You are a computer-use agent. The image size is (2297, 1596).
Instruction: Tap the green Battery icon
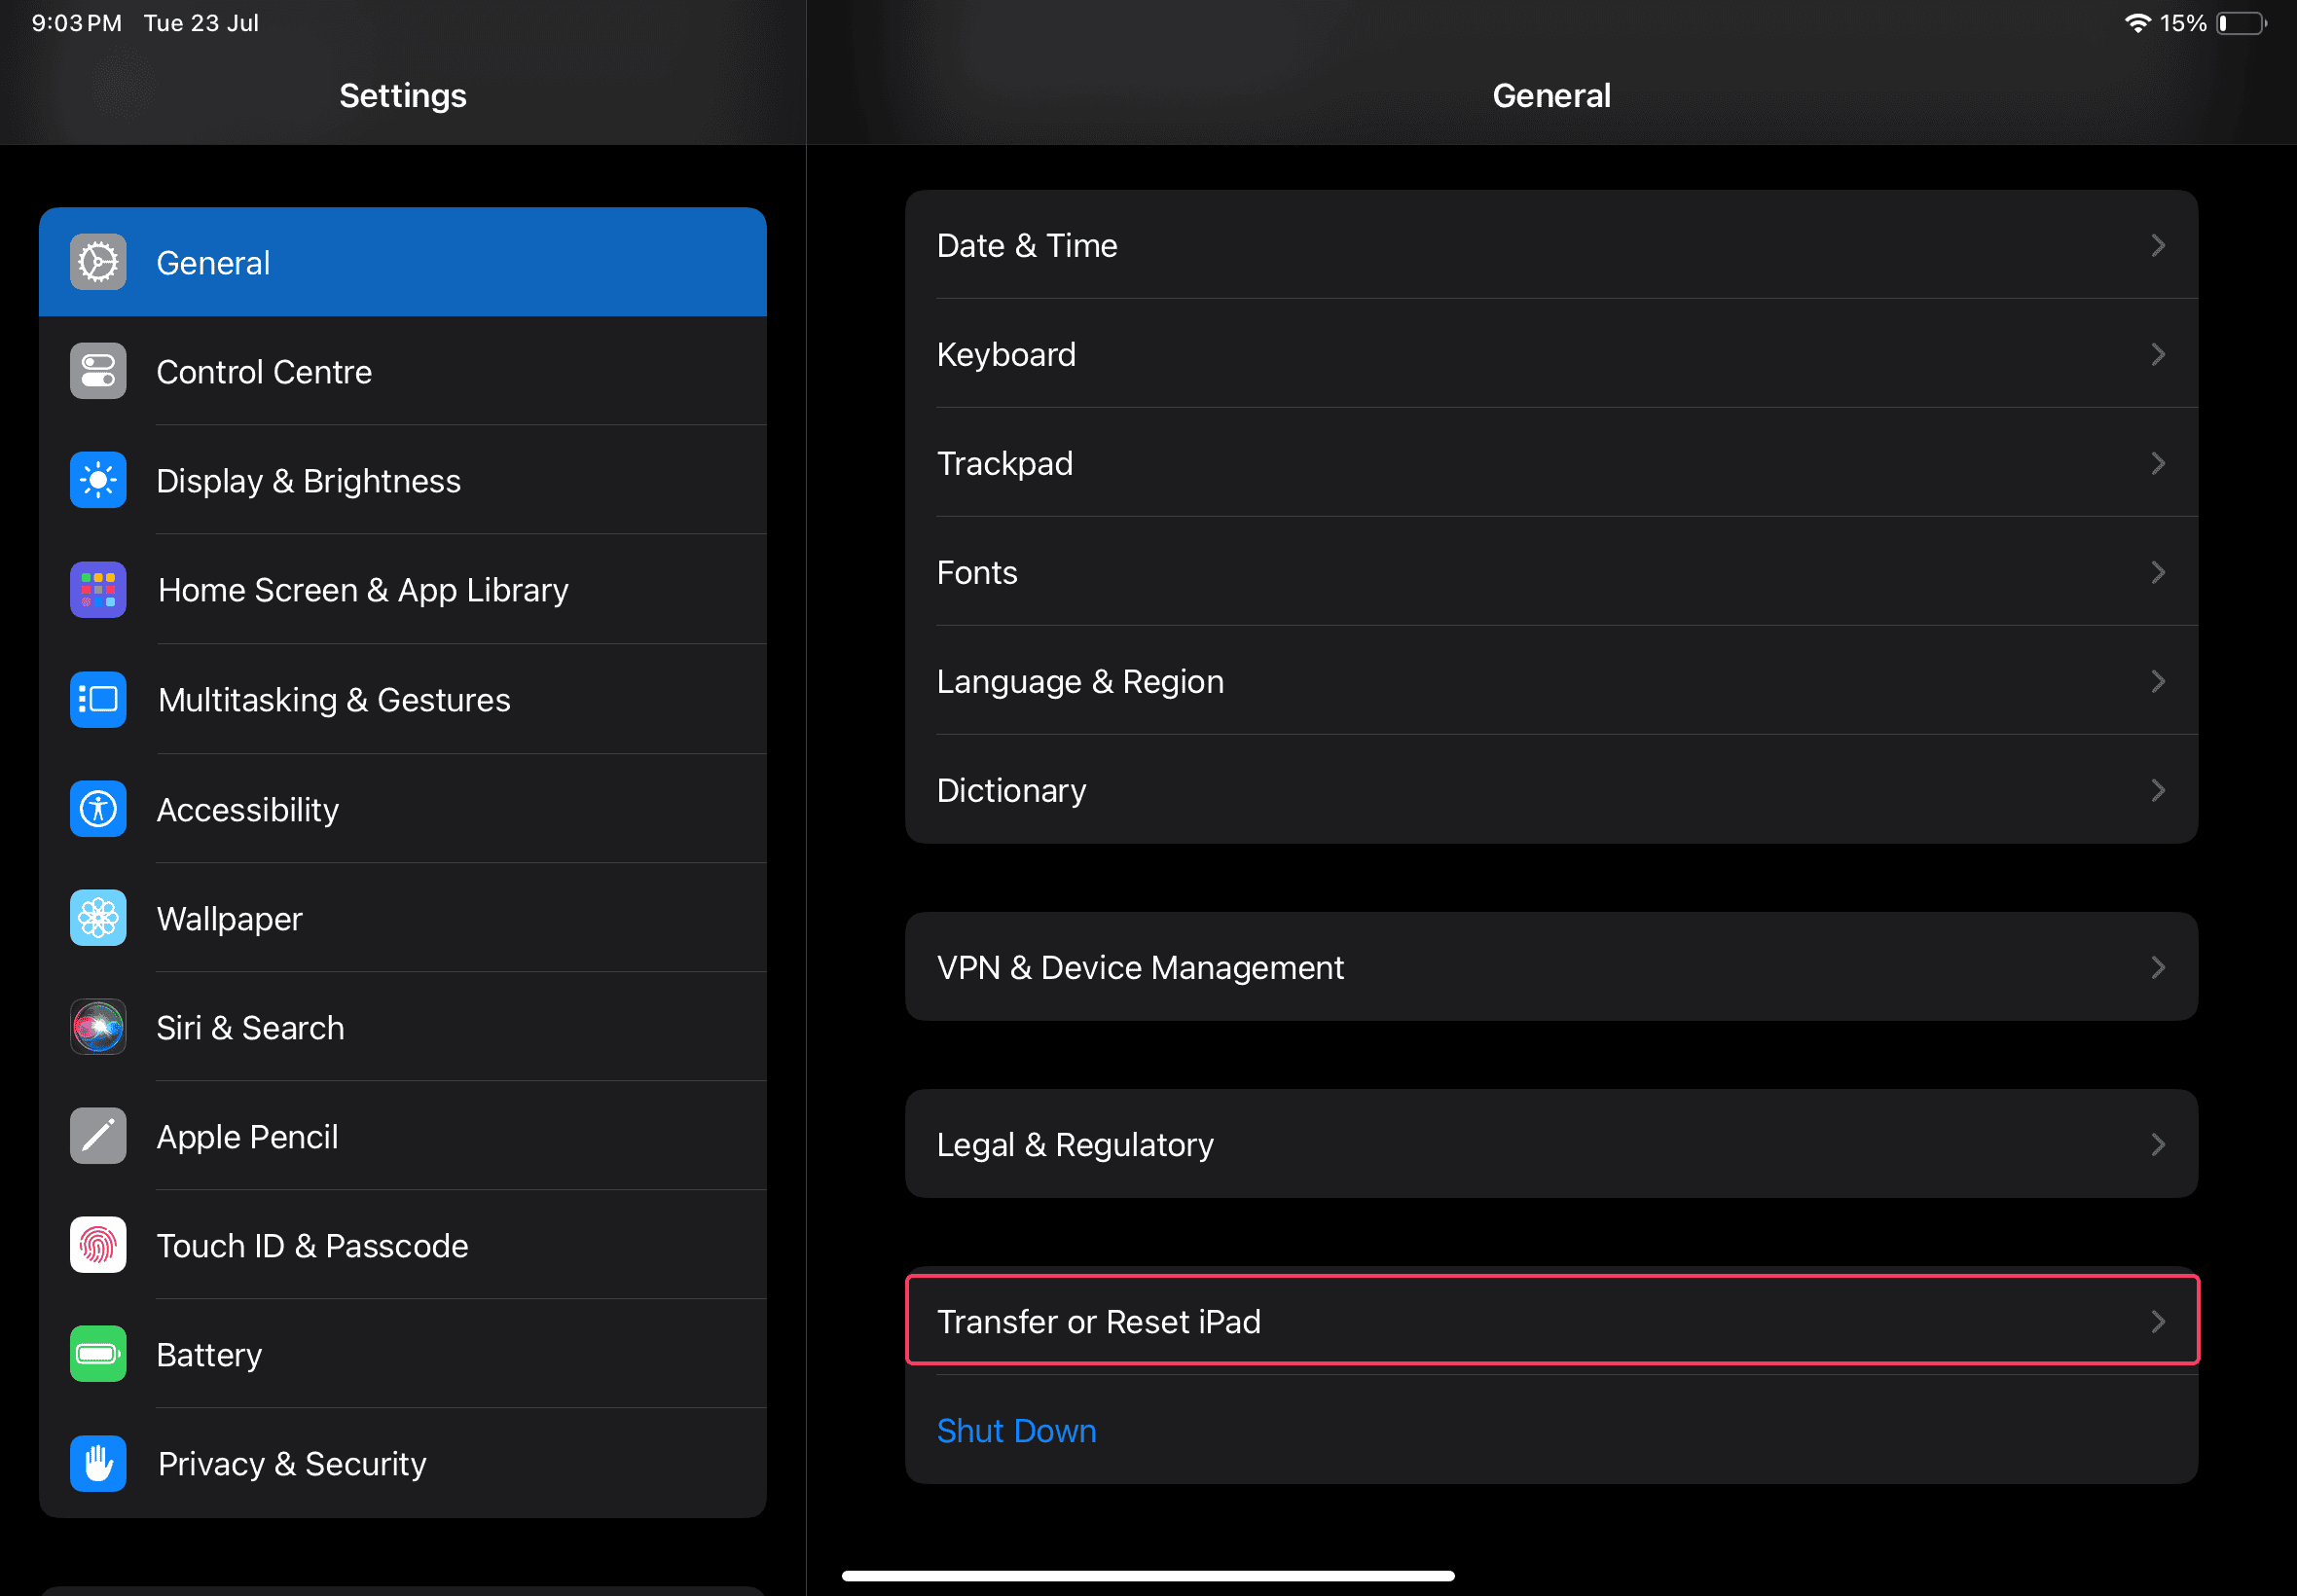[98, 1354]
